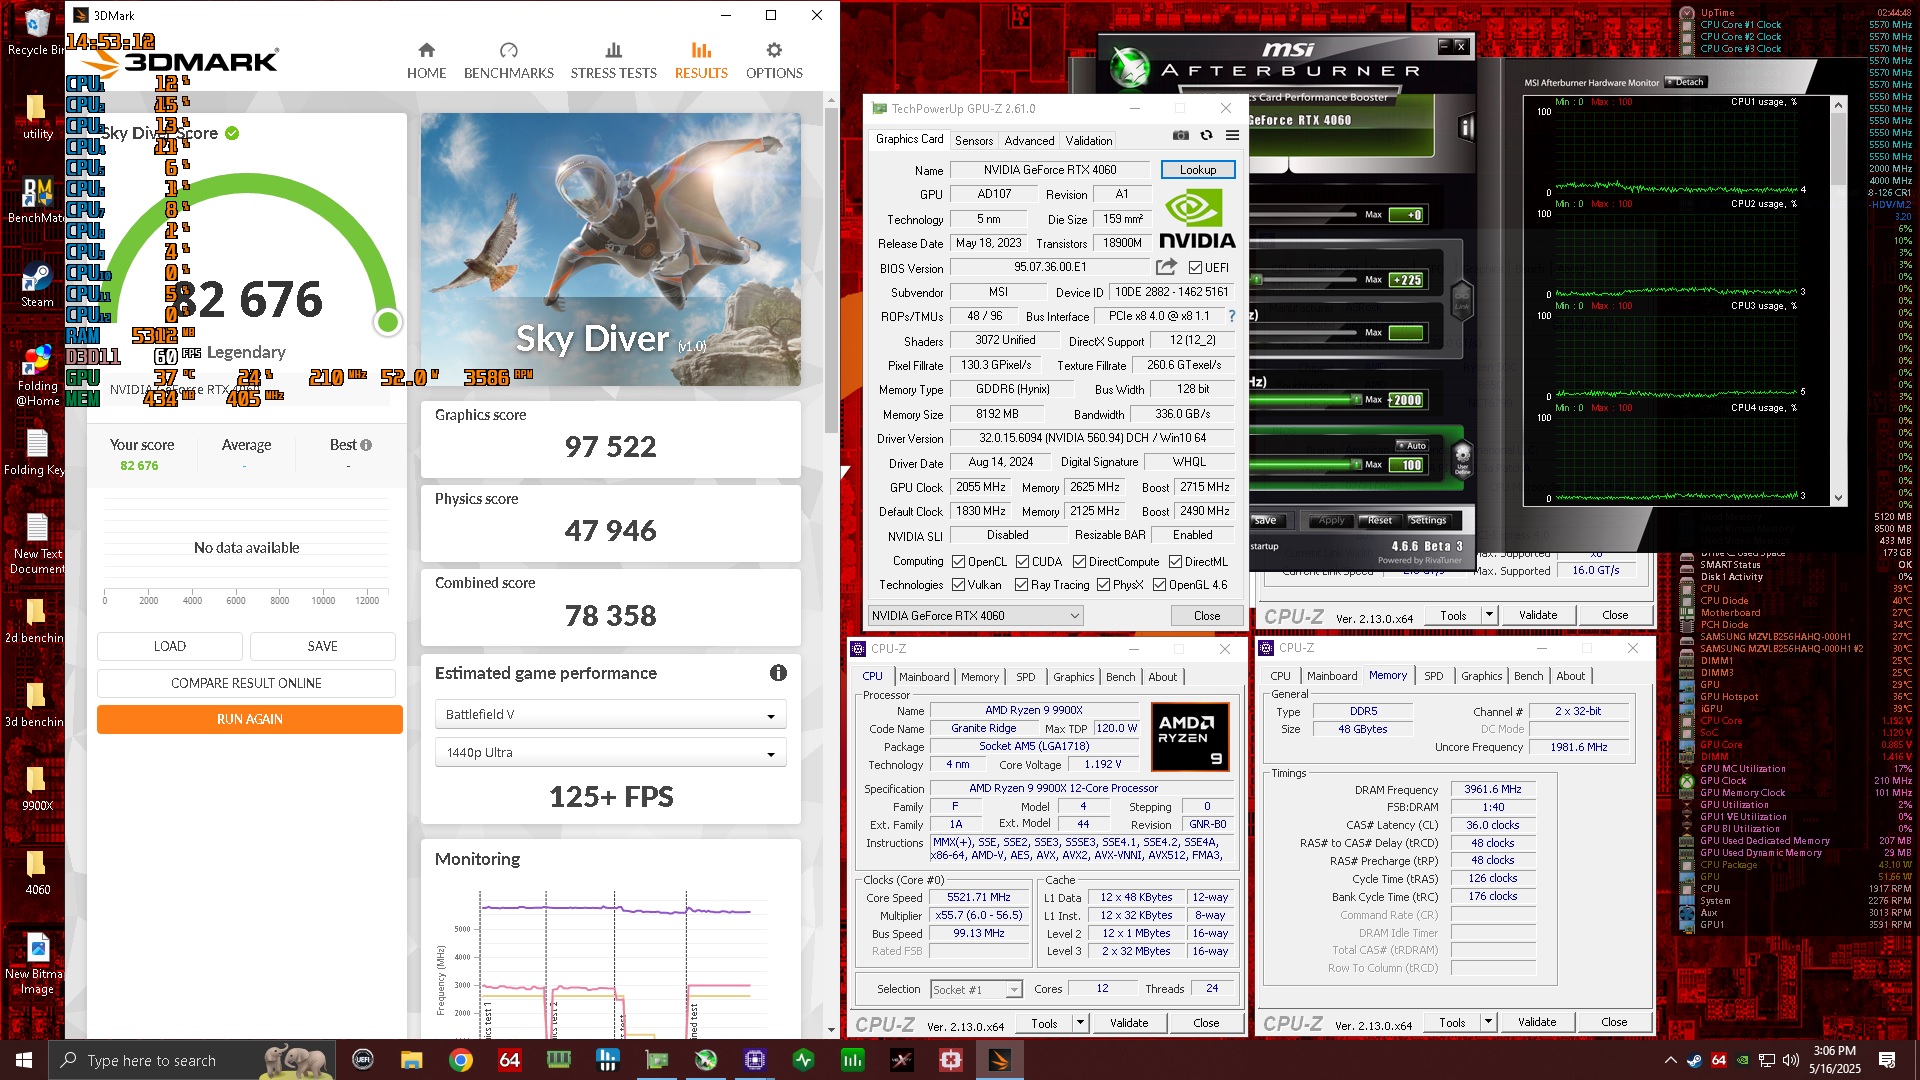
Task: Toggle the UEFI checkbox in GPU-Z
Action: (1195, 267)
